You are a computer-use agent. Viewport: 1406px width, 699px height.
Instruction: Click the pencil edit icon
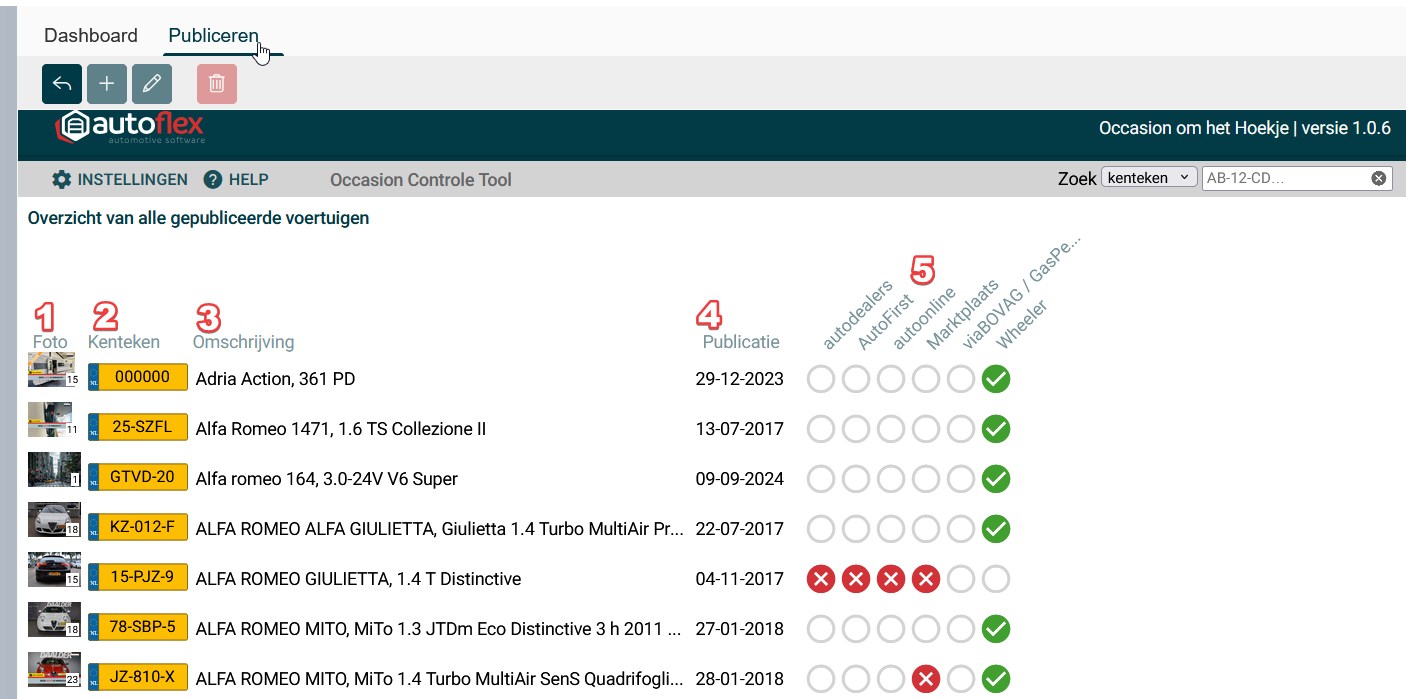[152, 85]
